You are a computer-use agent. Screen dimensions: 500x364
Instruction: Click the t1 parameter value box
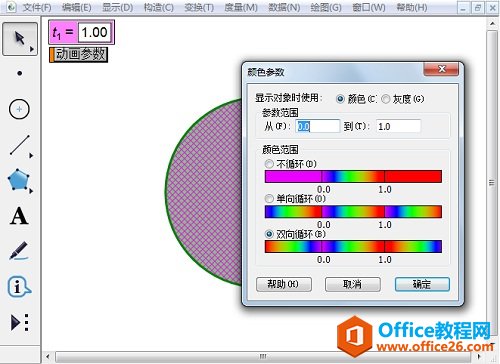95,32
